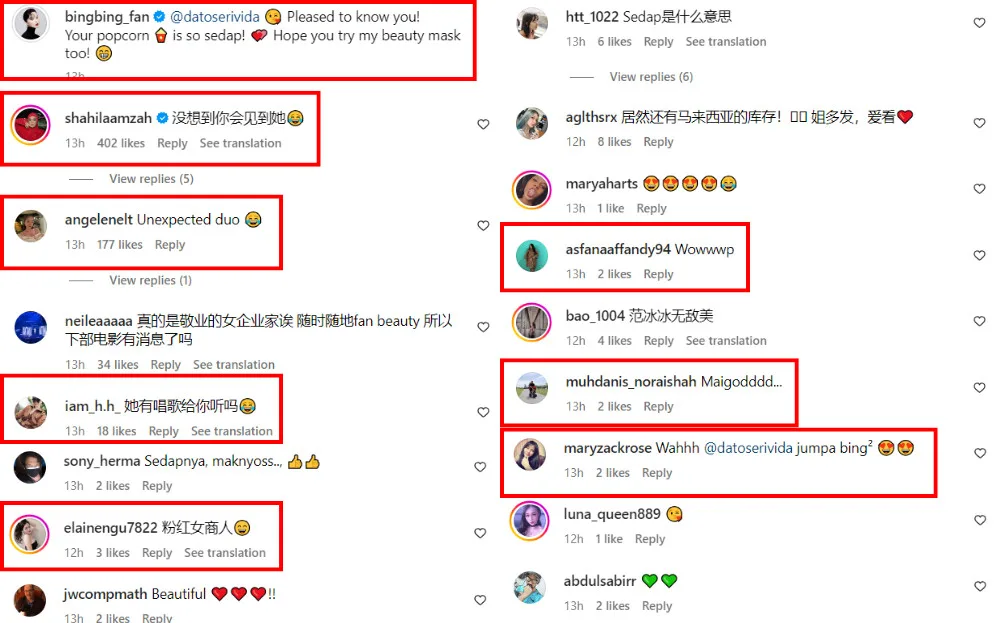The height and width of the screenshot is (623, 1000).
Task: Like sony_herma's Sedapnya comment
Action: point(480,467)
